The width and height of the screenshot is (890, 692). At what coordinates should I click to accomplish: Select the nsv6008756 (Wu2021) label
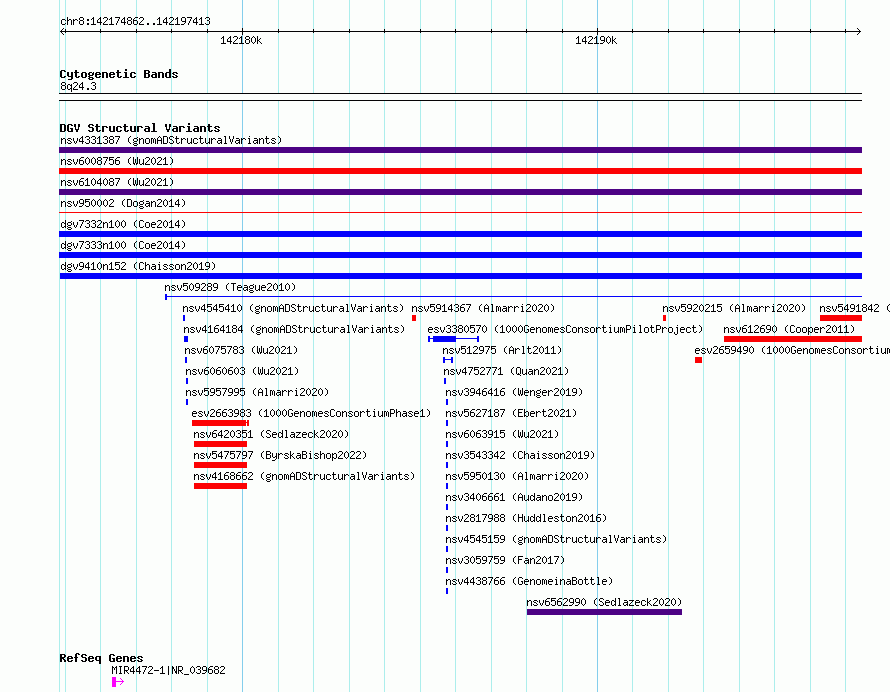[x=117, y=161]
